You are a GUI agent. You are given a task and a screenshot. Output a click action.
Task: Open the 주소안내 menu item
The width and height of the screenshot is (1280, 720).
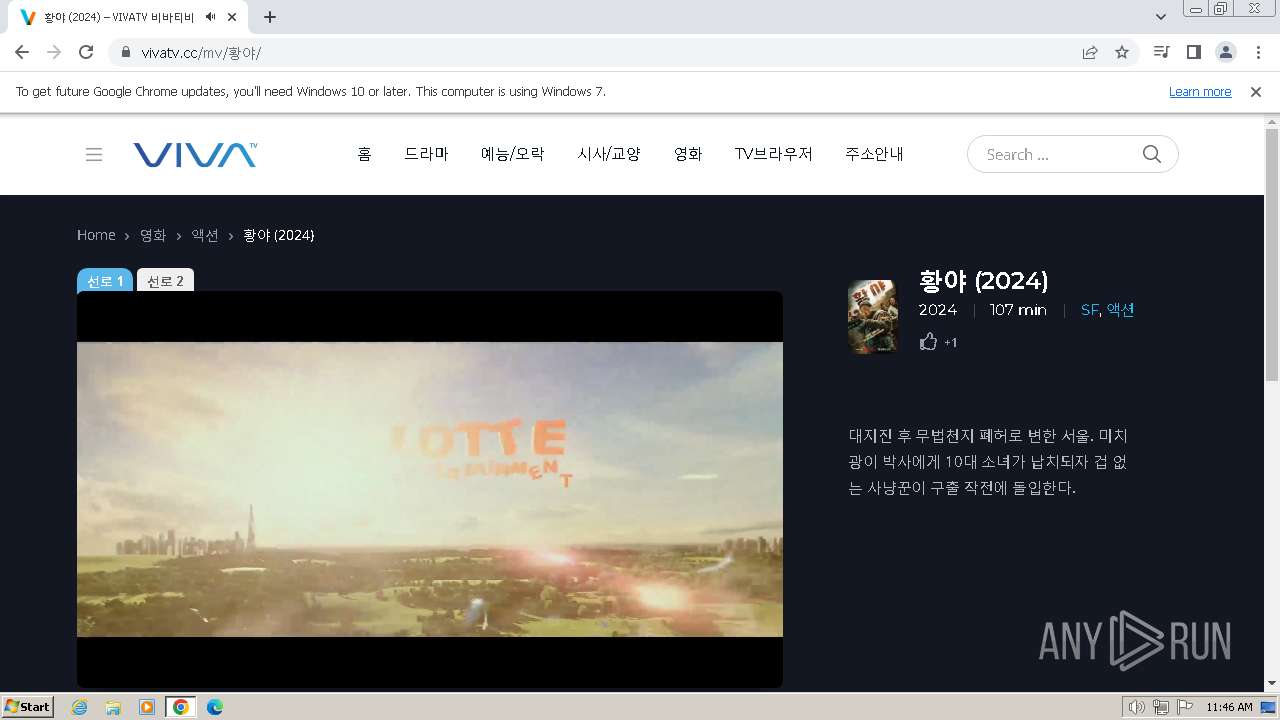click(x=874, y=154)
